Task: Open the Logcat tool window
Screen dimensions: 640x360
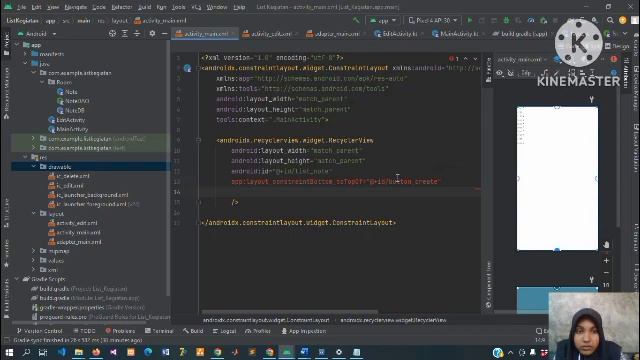Action: 224,331
